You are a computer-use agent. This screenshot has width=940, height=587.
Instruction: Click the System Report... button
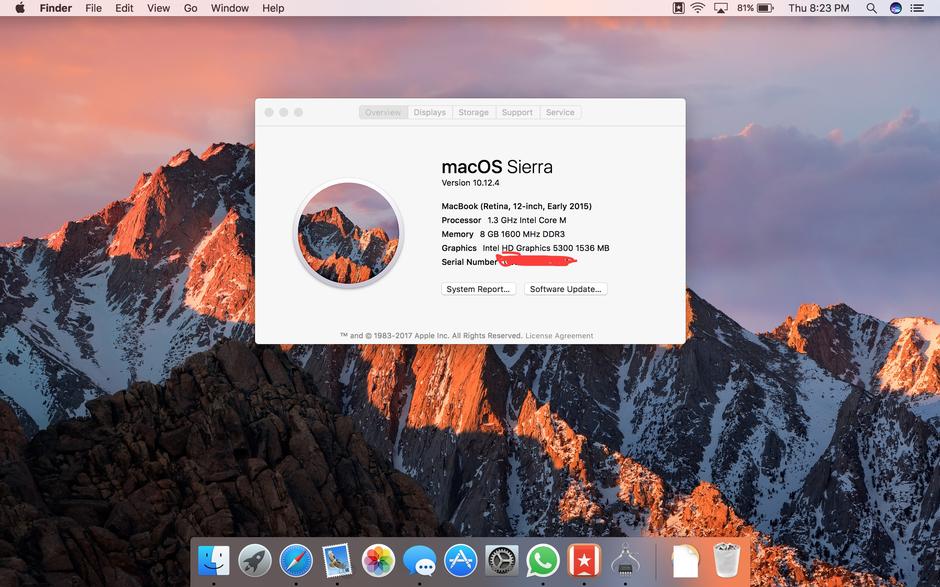(x=478, y=289)
